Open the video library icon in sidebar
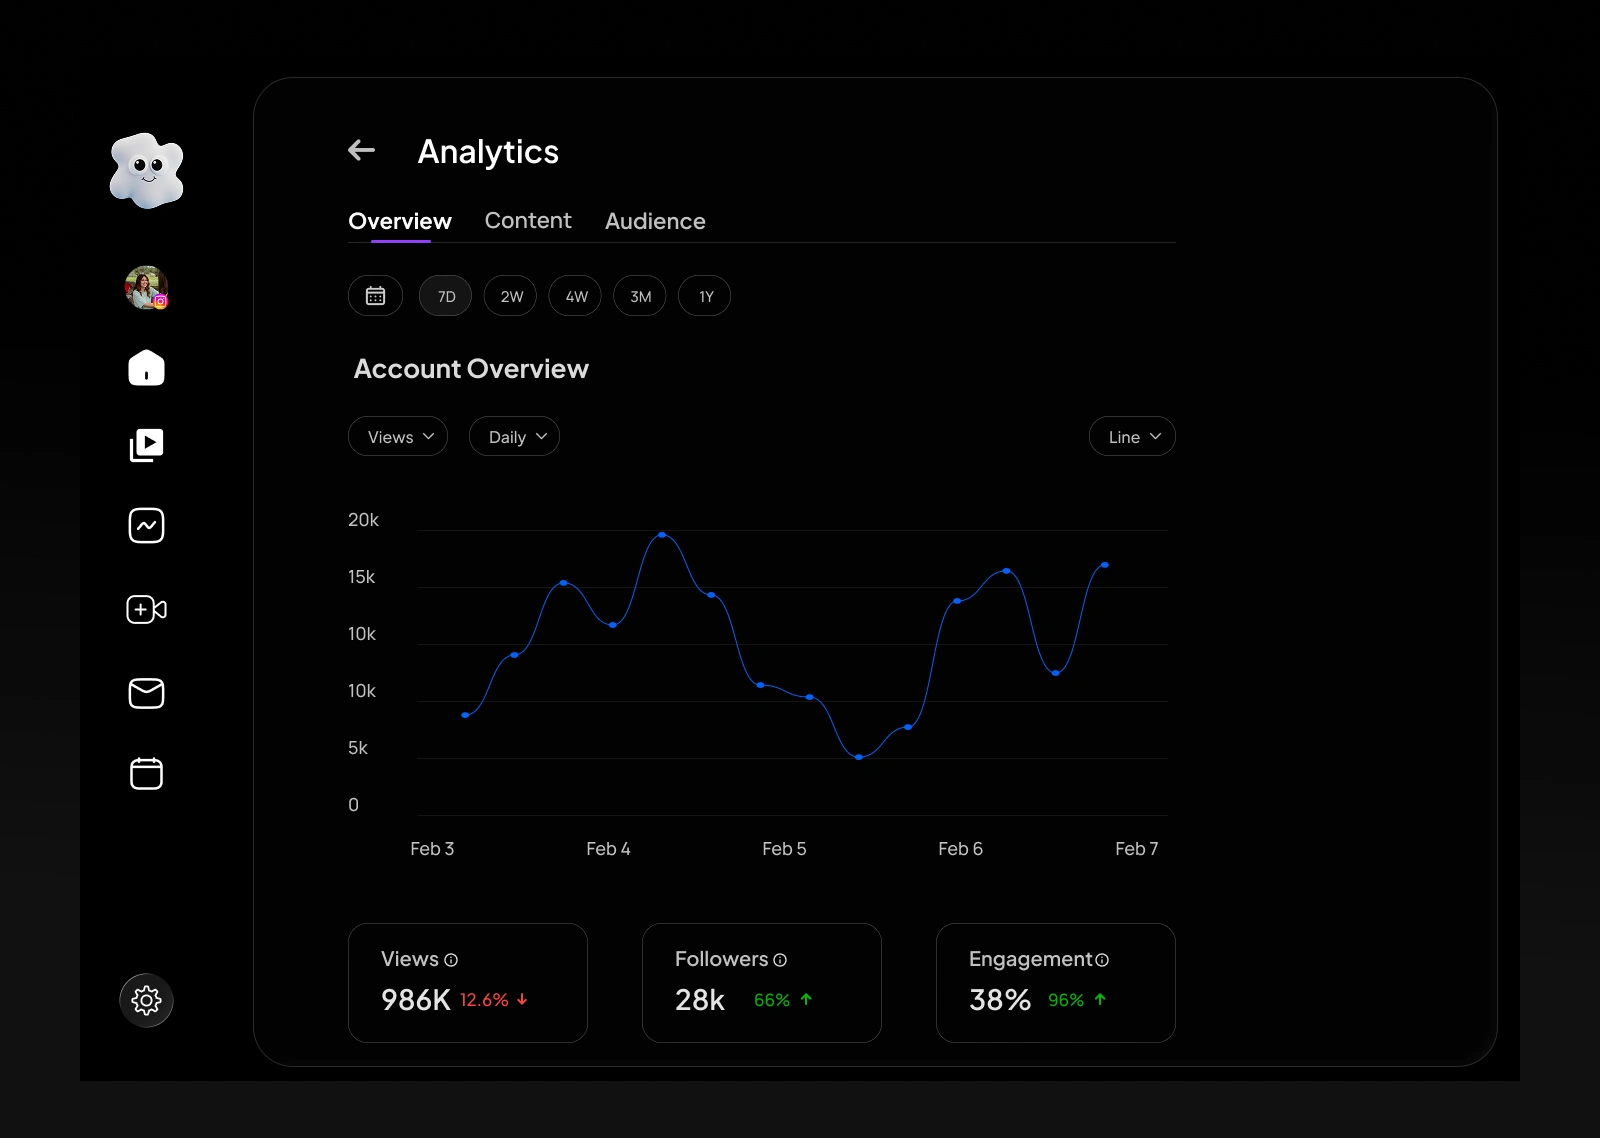 (147, 445)
